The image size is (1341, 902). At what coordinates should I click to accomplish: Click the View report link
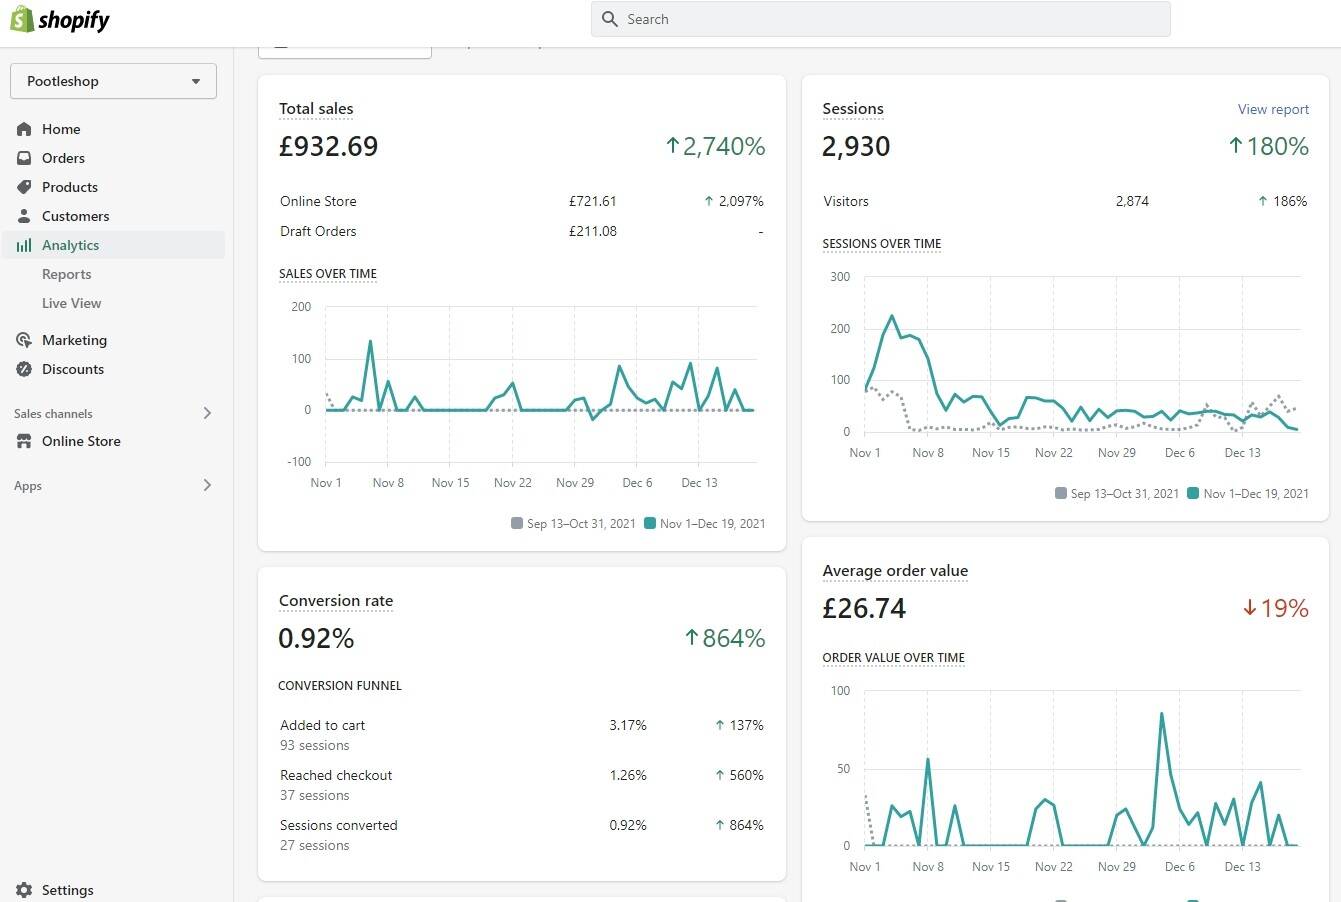pos(1273,109)
